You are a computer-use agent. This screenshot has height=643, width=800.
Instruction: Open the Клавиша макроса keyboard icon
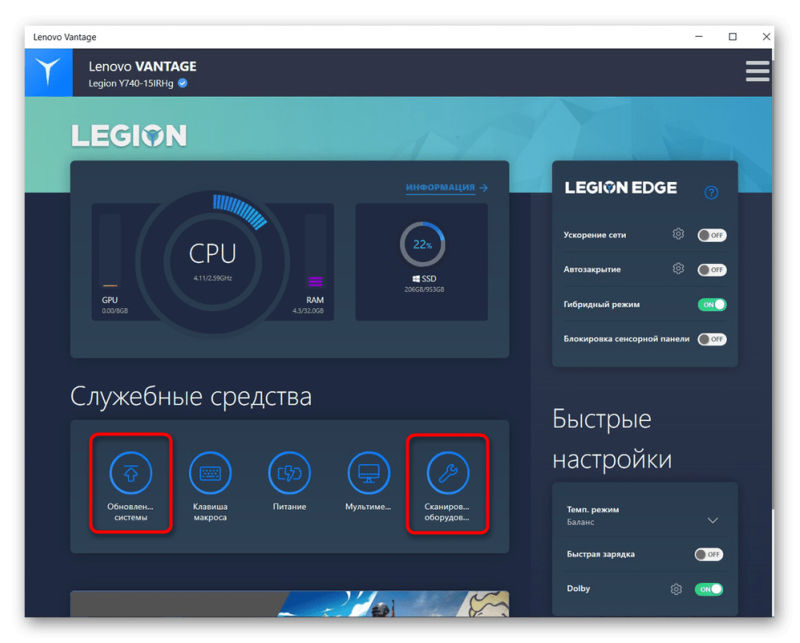[210, 473]
